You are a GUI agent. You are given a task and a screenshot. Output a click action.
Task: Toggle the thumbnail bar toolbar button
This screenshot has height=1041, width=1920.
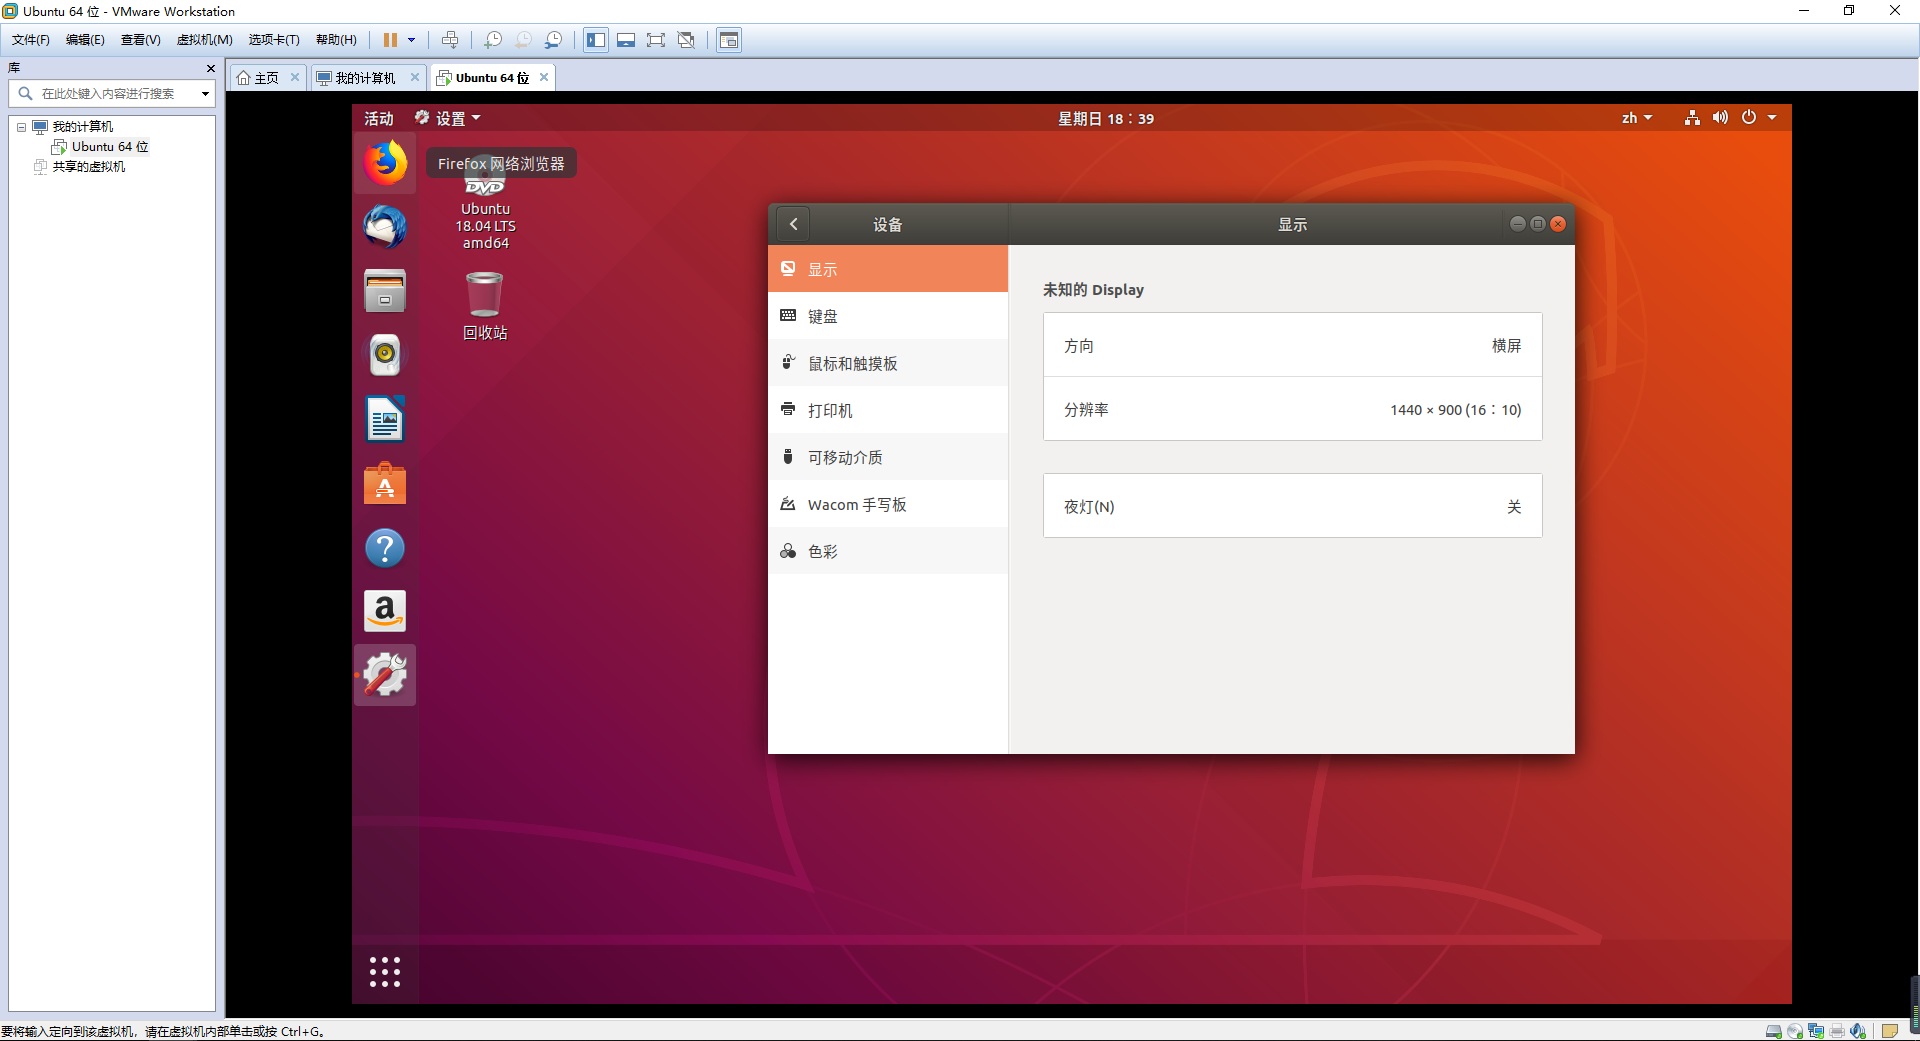tap(626, 40)
